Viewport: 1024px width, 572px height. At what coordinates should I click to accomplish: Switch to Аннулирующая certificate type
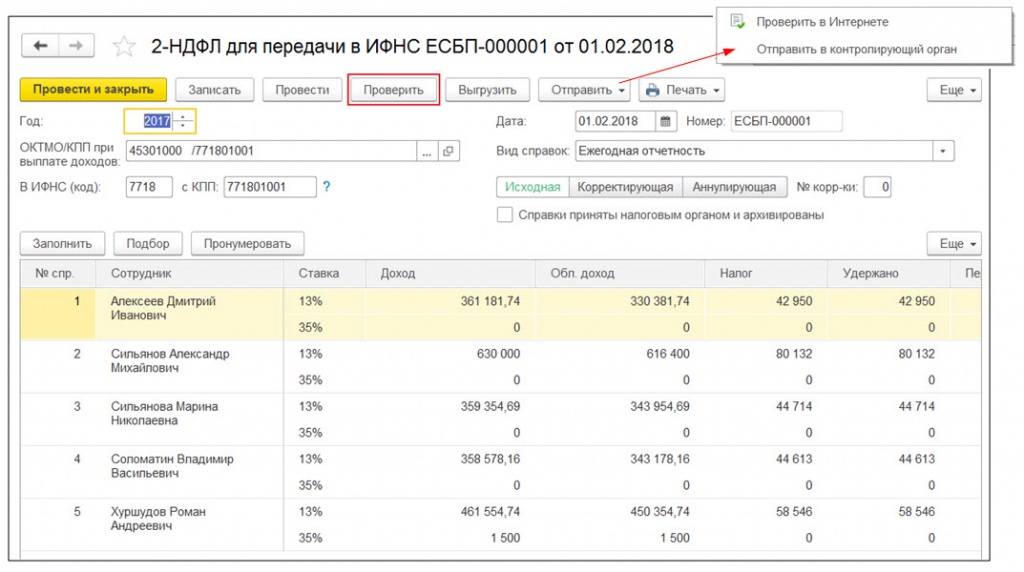733,187
